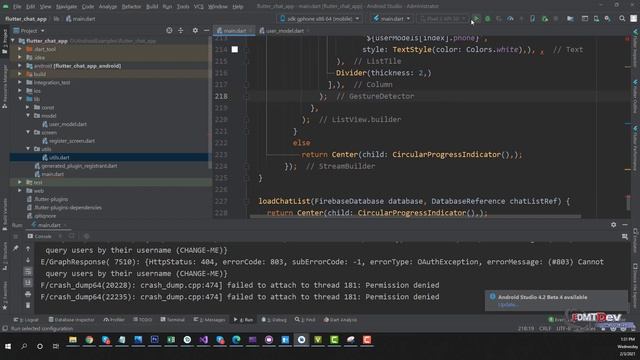
Task: Select register_screen.dart in project tree
Action: 69,141
